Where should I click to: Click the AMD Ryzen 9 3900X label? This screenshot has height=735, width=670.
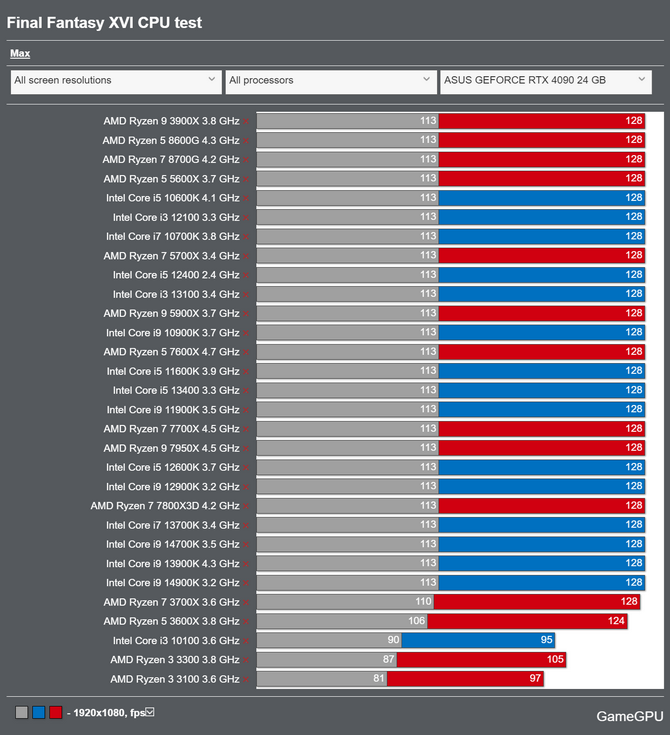coord(171,121)
